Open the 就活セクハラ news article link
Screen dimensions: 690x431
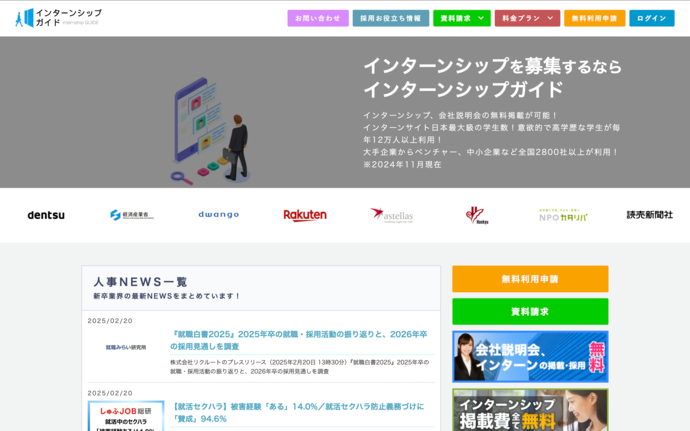point(298,412)
